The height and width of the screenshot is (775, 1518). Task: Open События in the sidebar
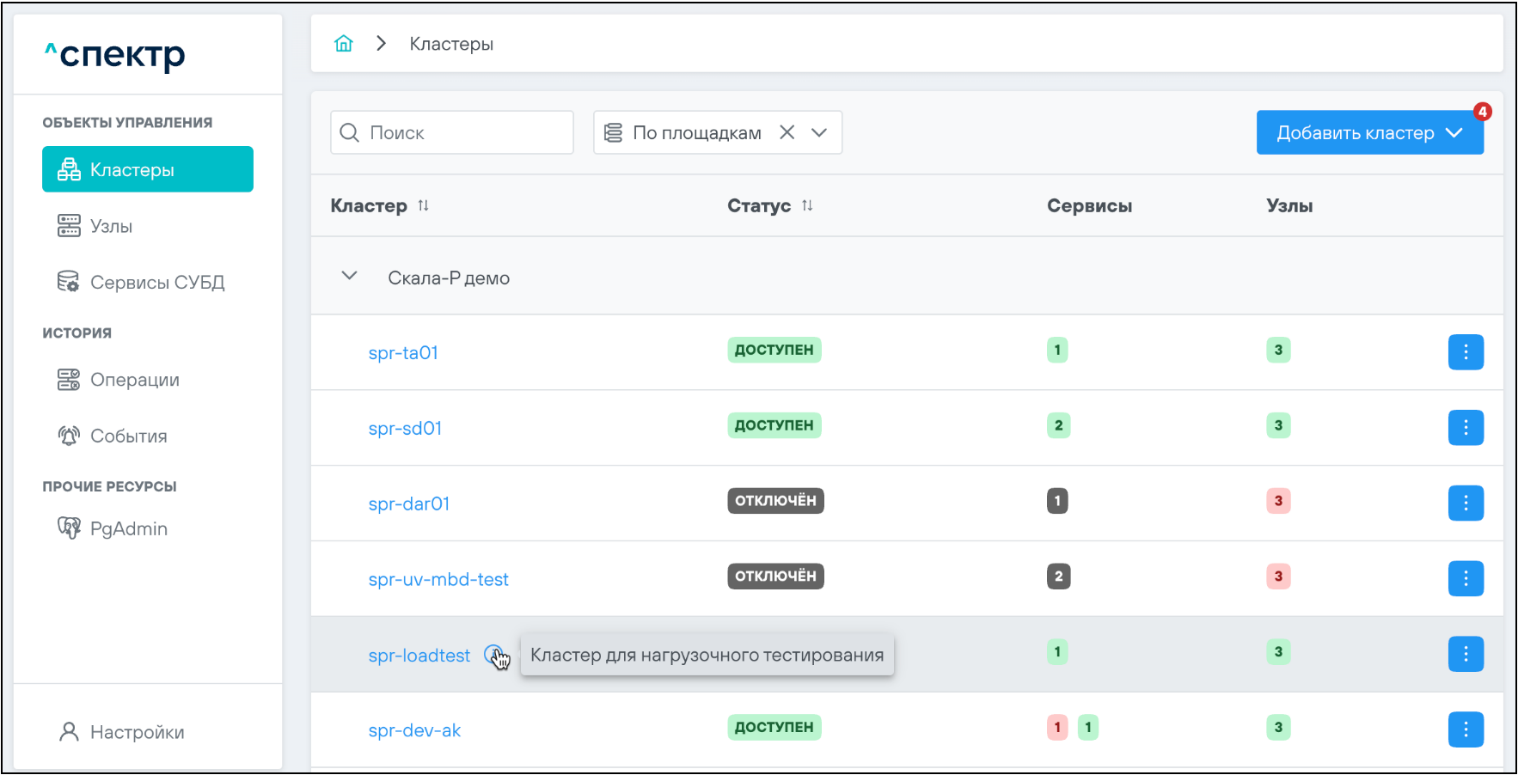128,436
